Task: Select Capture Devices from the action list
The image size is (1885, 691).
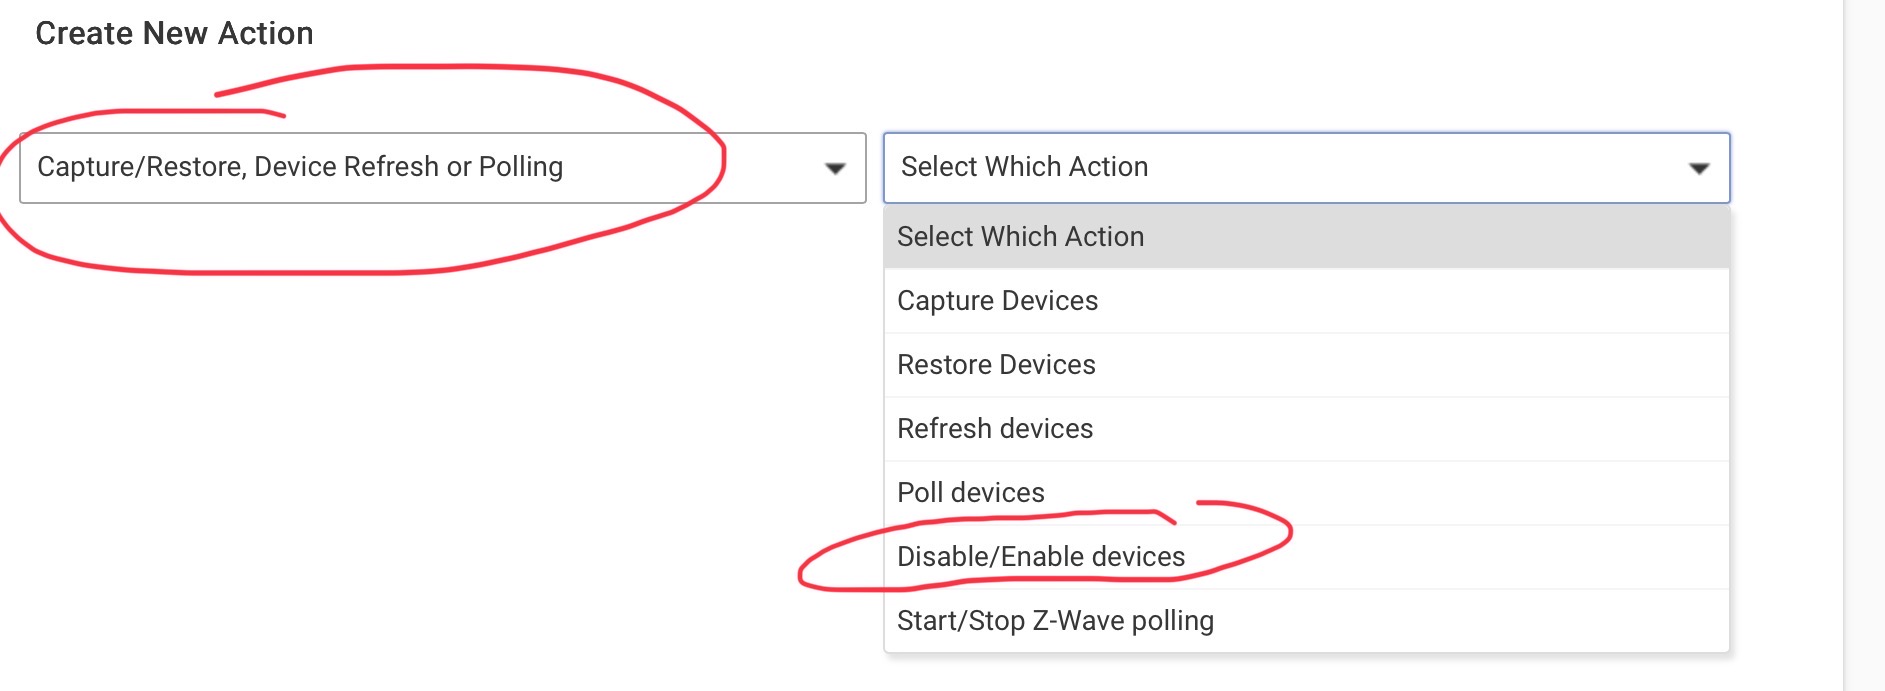Action: point(1306,301)
